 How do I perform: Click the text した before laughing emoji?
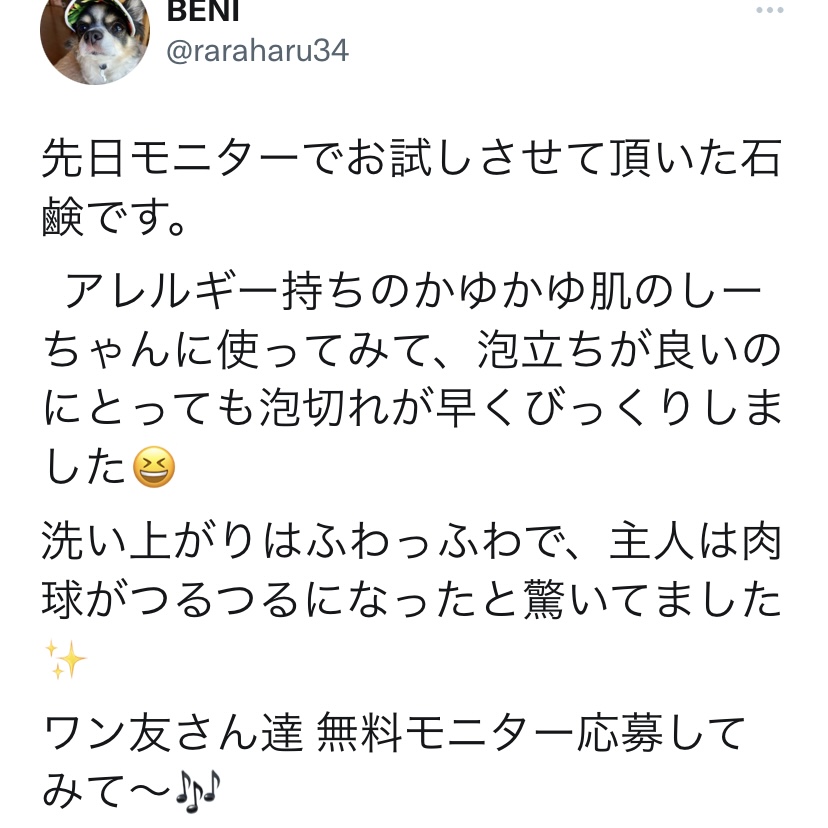pos(86,467)
